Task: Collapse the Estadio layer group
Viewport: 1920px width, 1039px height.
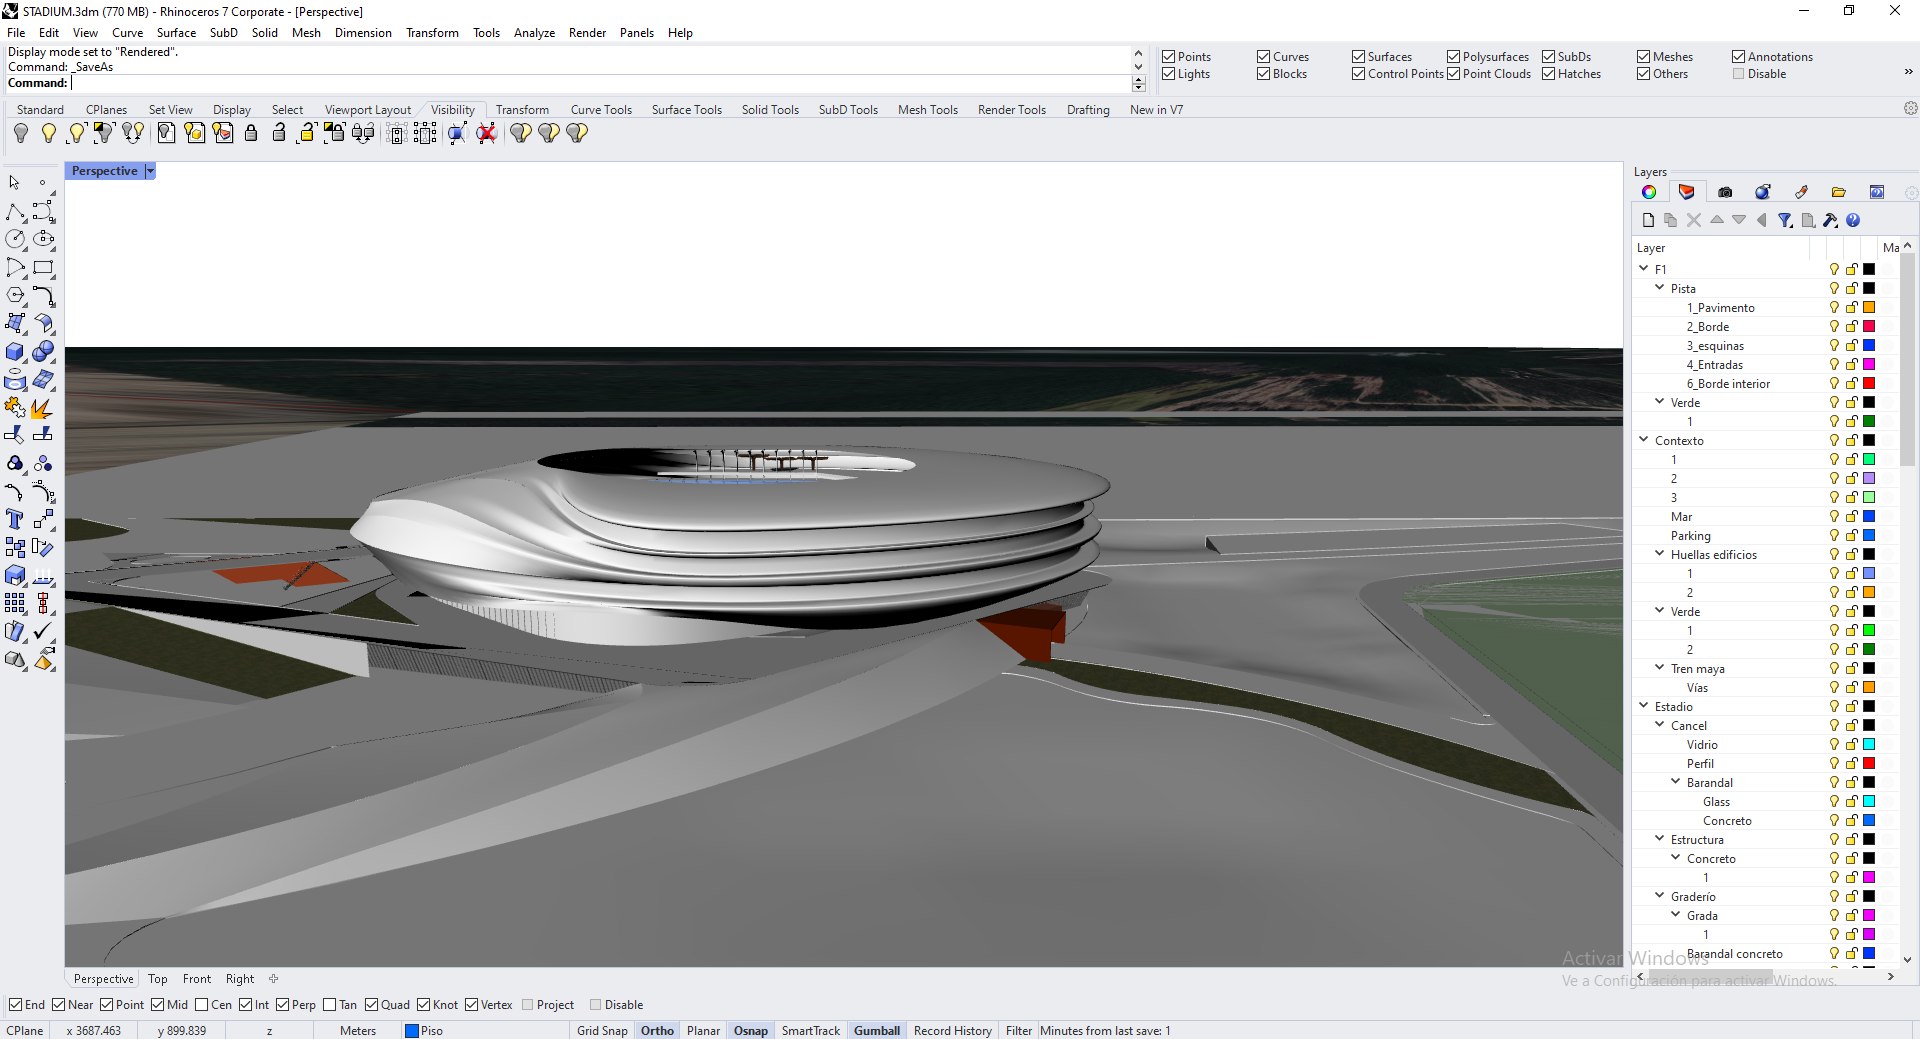Action: [x=1643, y=705]
